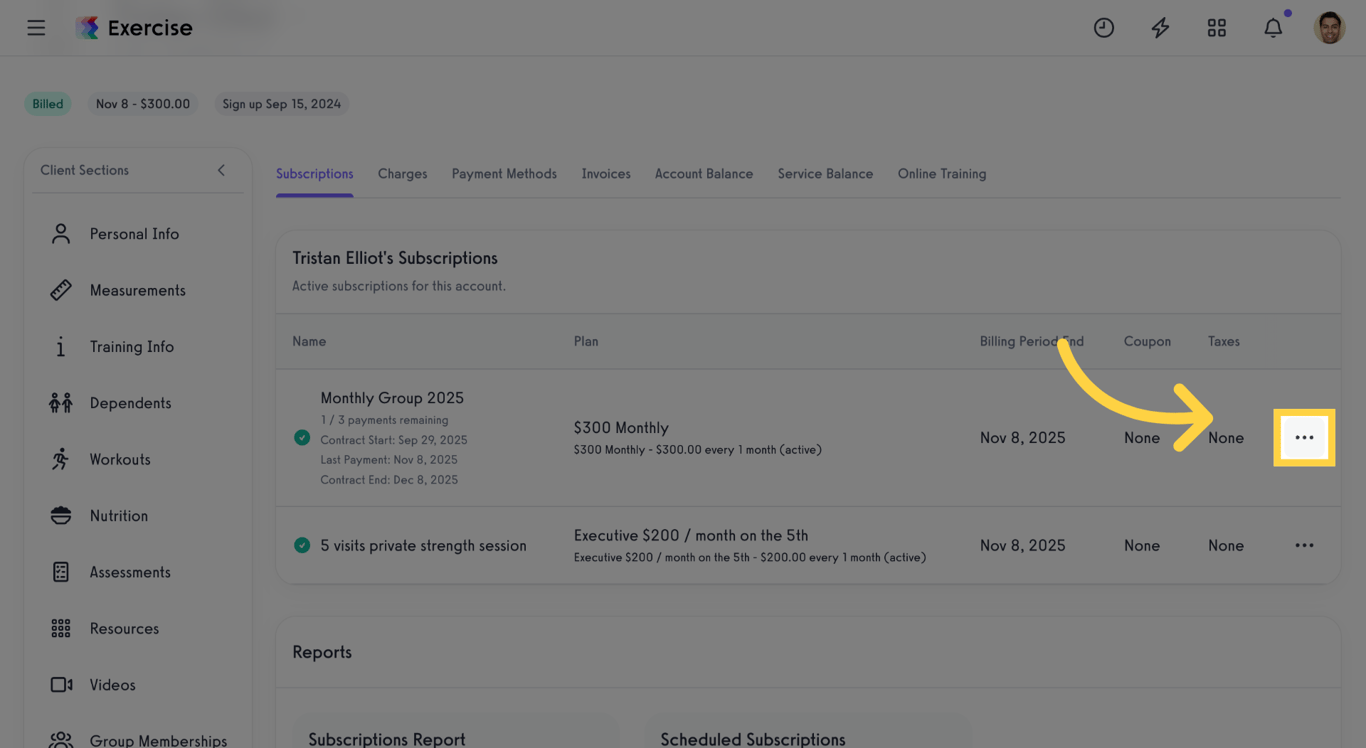1366x748 pixels.
Task: Click Monthly Group 2025 payment status check
Action: [x=301, y=437]
